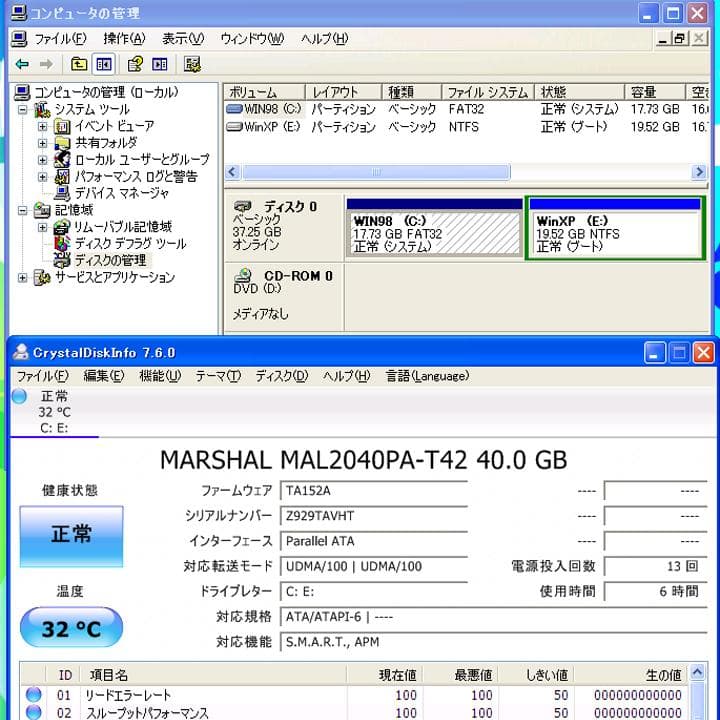Click the WinXP (E:) volume icon in list
This screenshot has width=720, height=720.
pyautogui.click(x=234, y=127)
